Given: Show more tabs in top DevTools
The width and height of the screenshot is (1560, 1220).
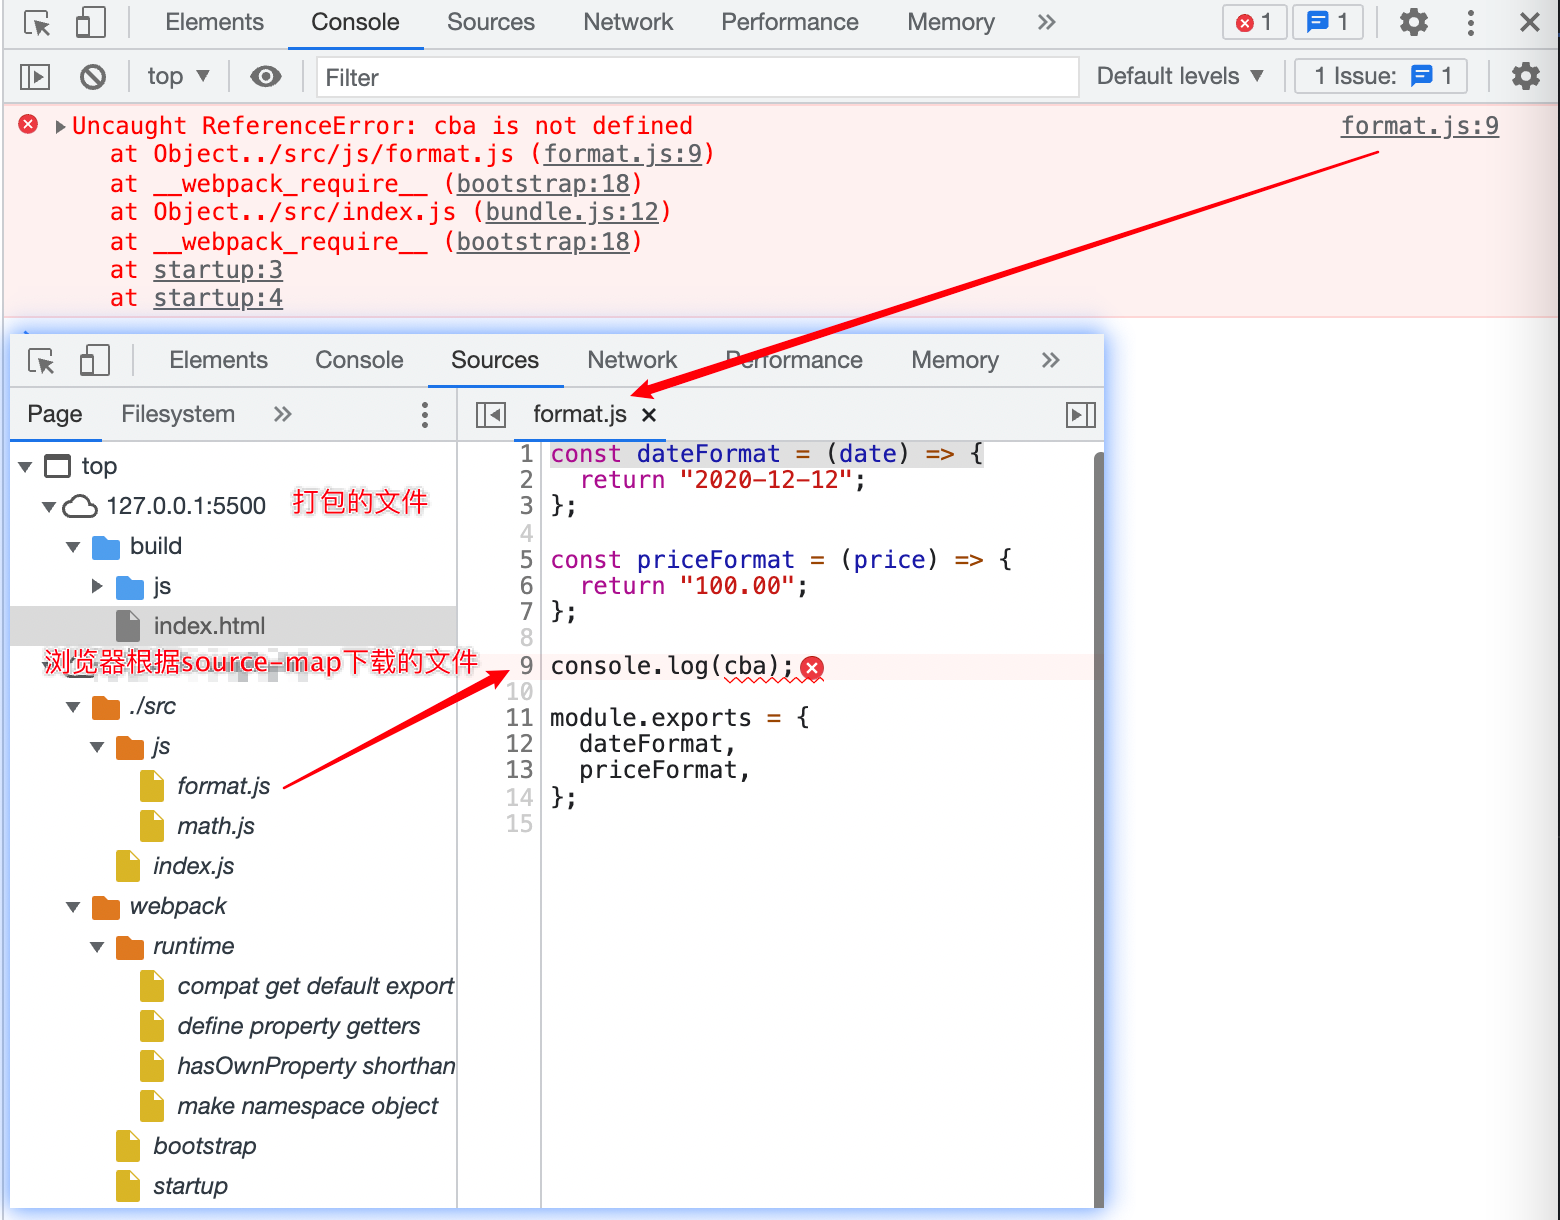Looking at the screenshot, I should (x=1046, y=22).
